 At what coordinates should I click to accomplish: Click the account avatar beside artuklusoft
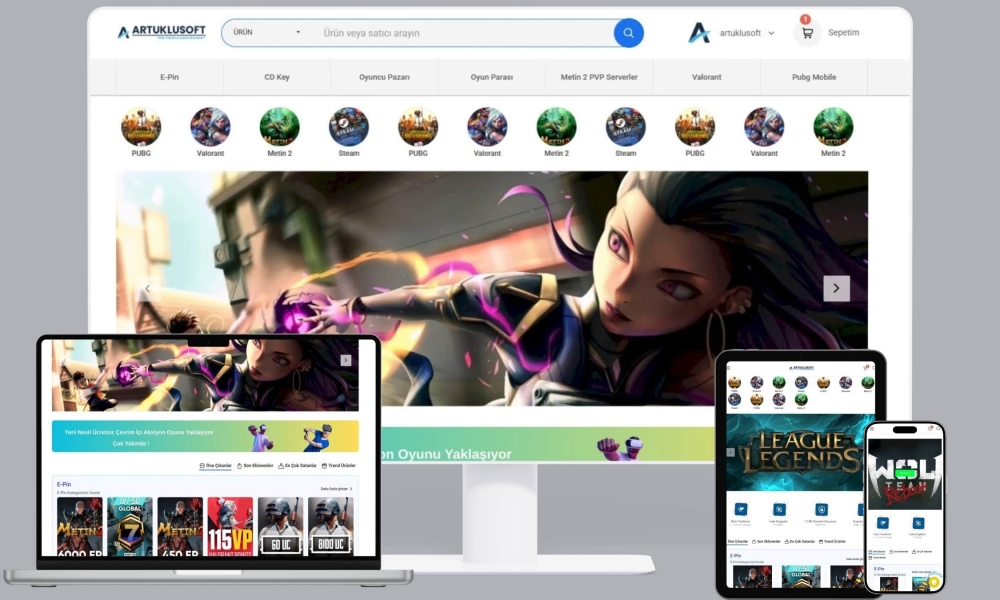coord(700,33)
